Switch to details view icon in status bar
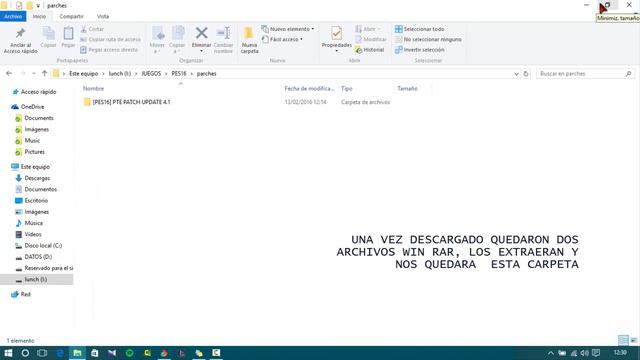Screen dimensions: 640x360 (x=623, y=340)
